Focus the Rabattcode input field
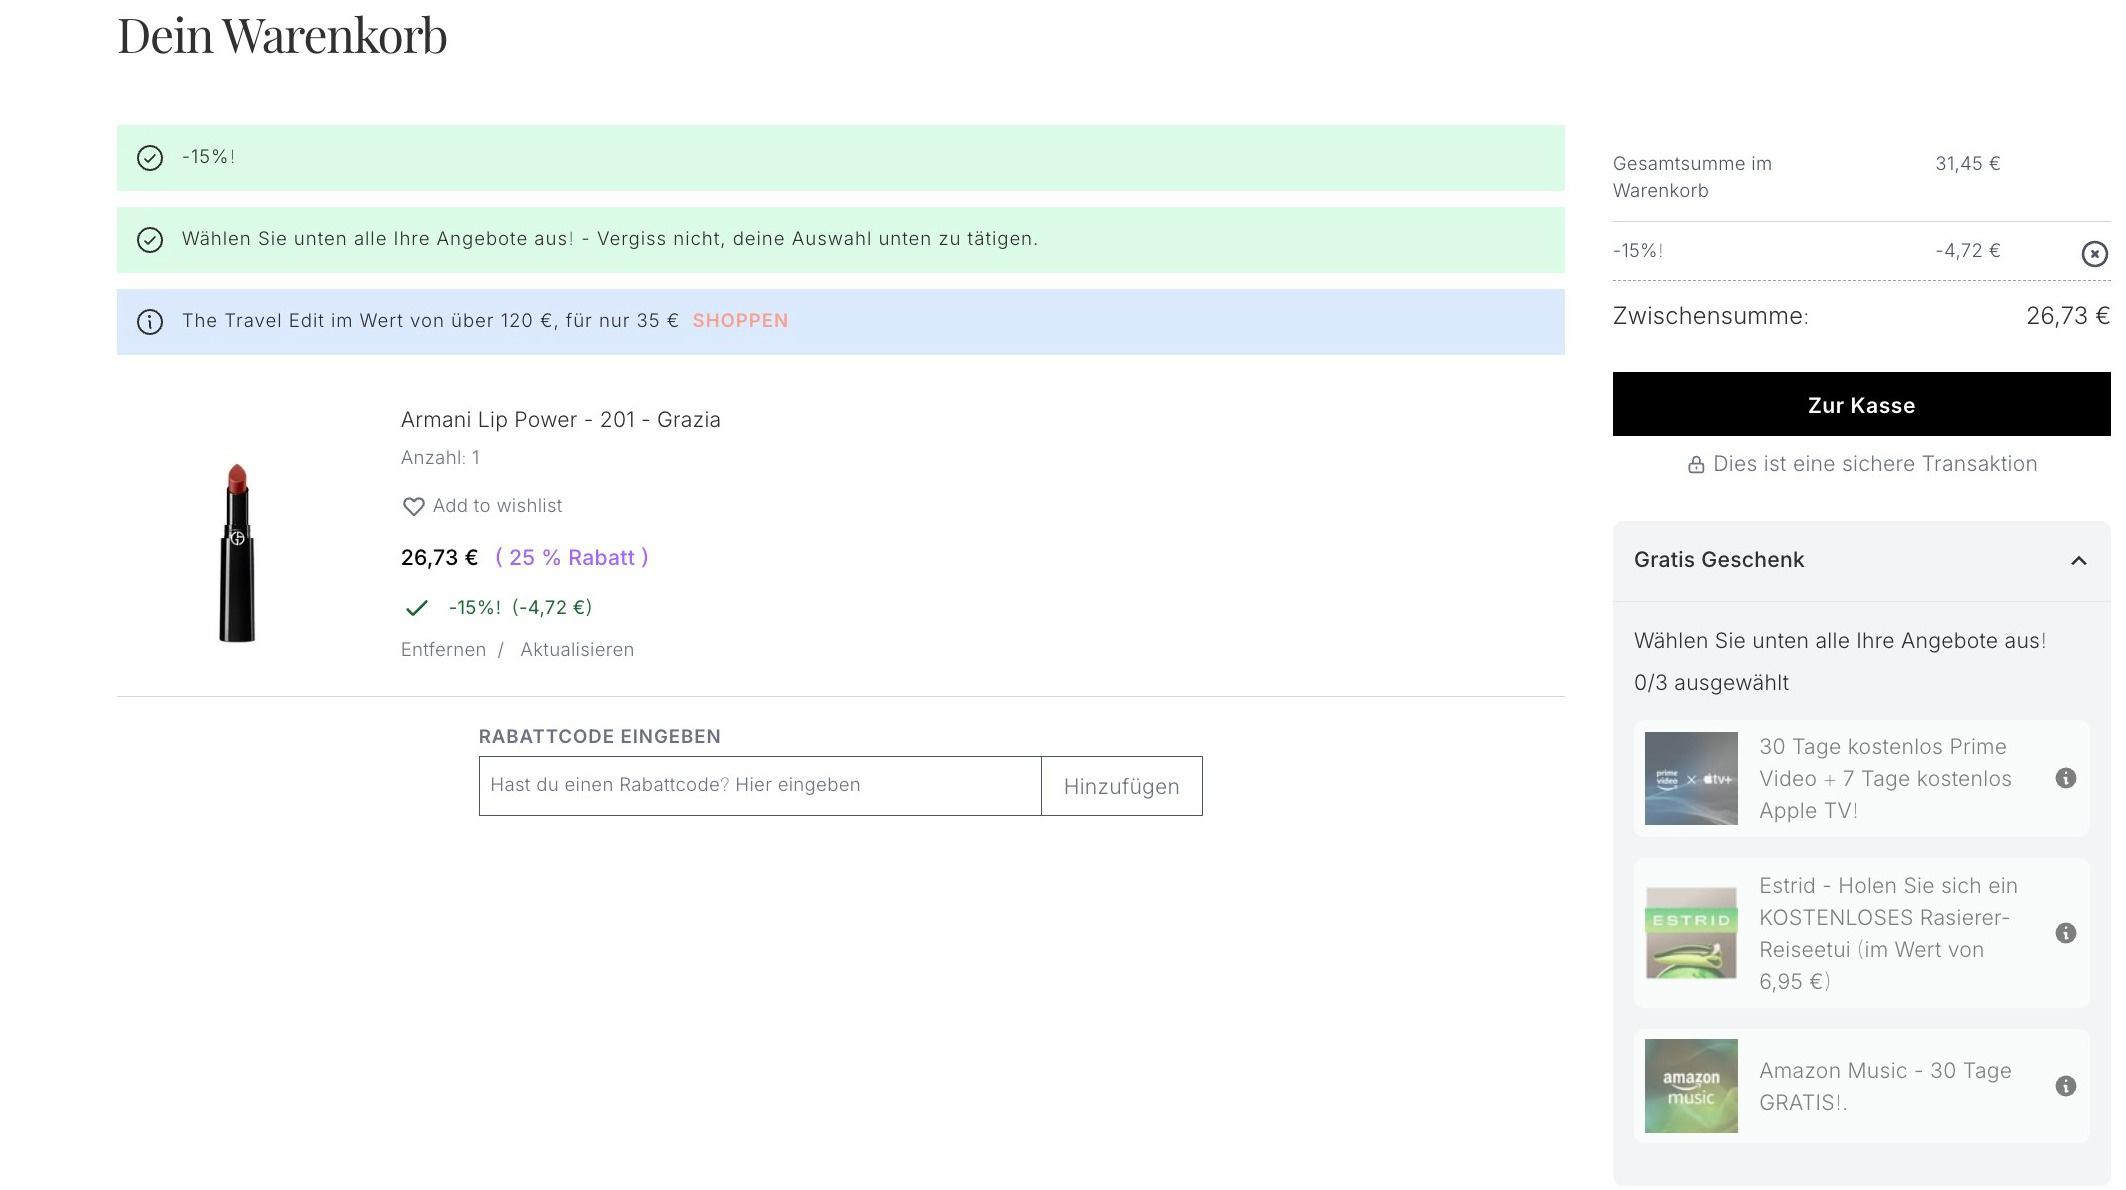Screen dimensions: 2126x1190 coord(760,786)
